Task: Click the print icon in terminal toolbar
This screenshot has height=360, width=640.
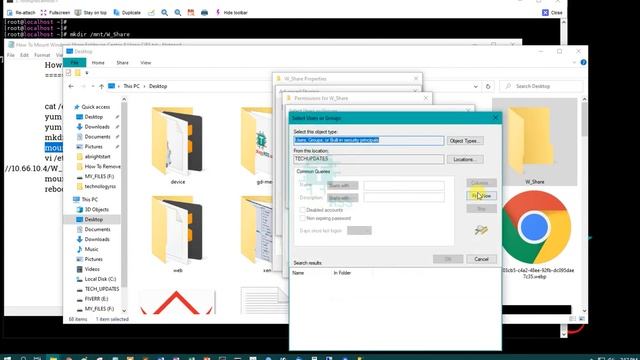Action: (x=204, y=13)
